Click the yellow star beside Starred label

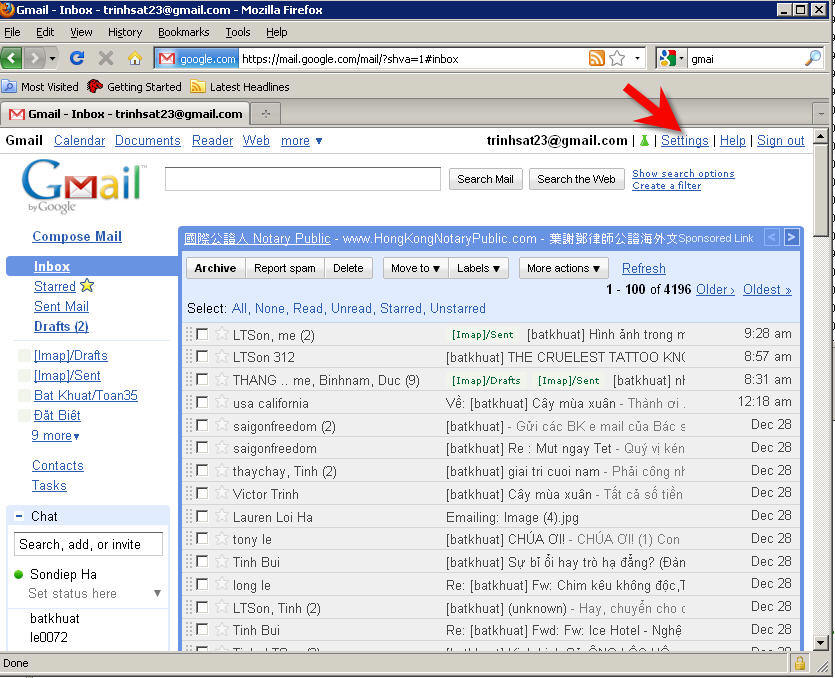tap(87, 285)
